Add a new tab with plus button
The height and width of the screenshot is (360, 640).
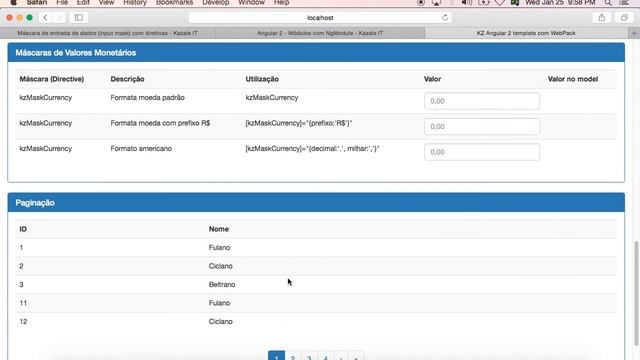634,33
